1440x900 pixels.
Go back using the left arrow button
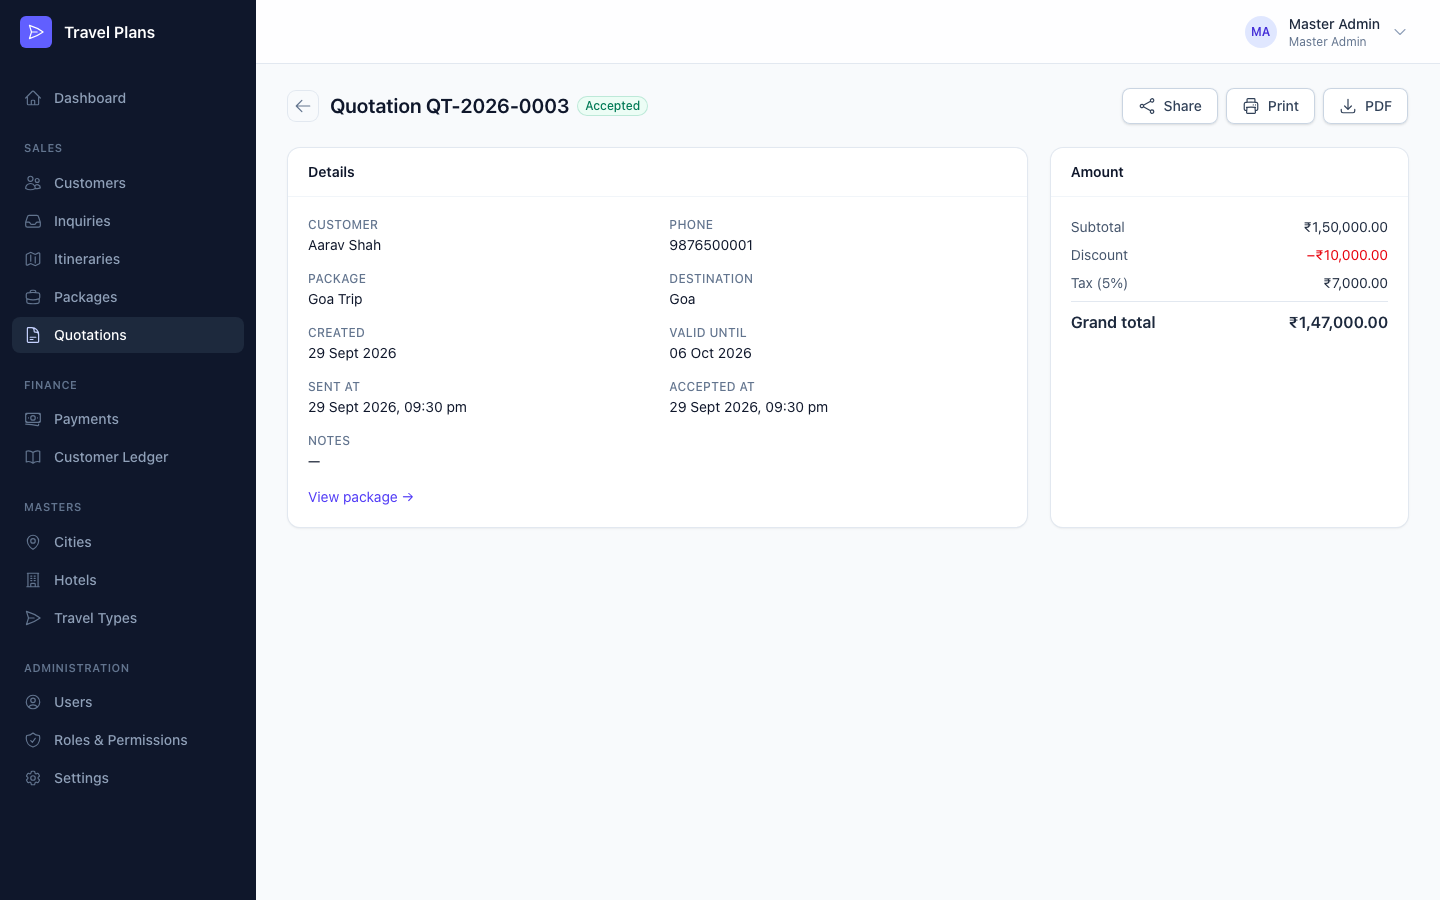[x=303, y=106]
